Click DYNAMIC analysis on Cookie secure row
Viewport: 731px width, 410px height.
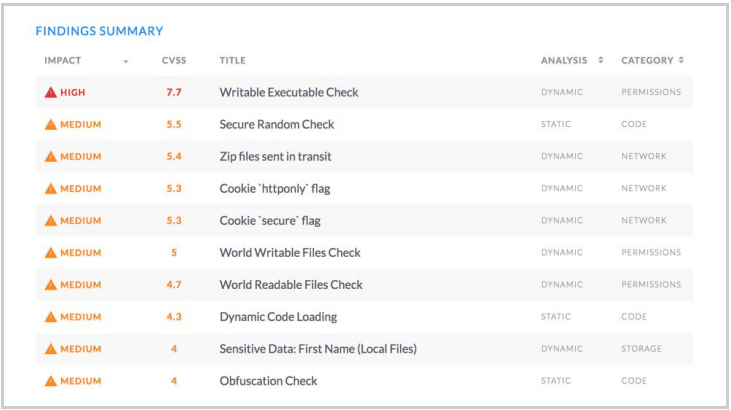click(x=562, y=221)
